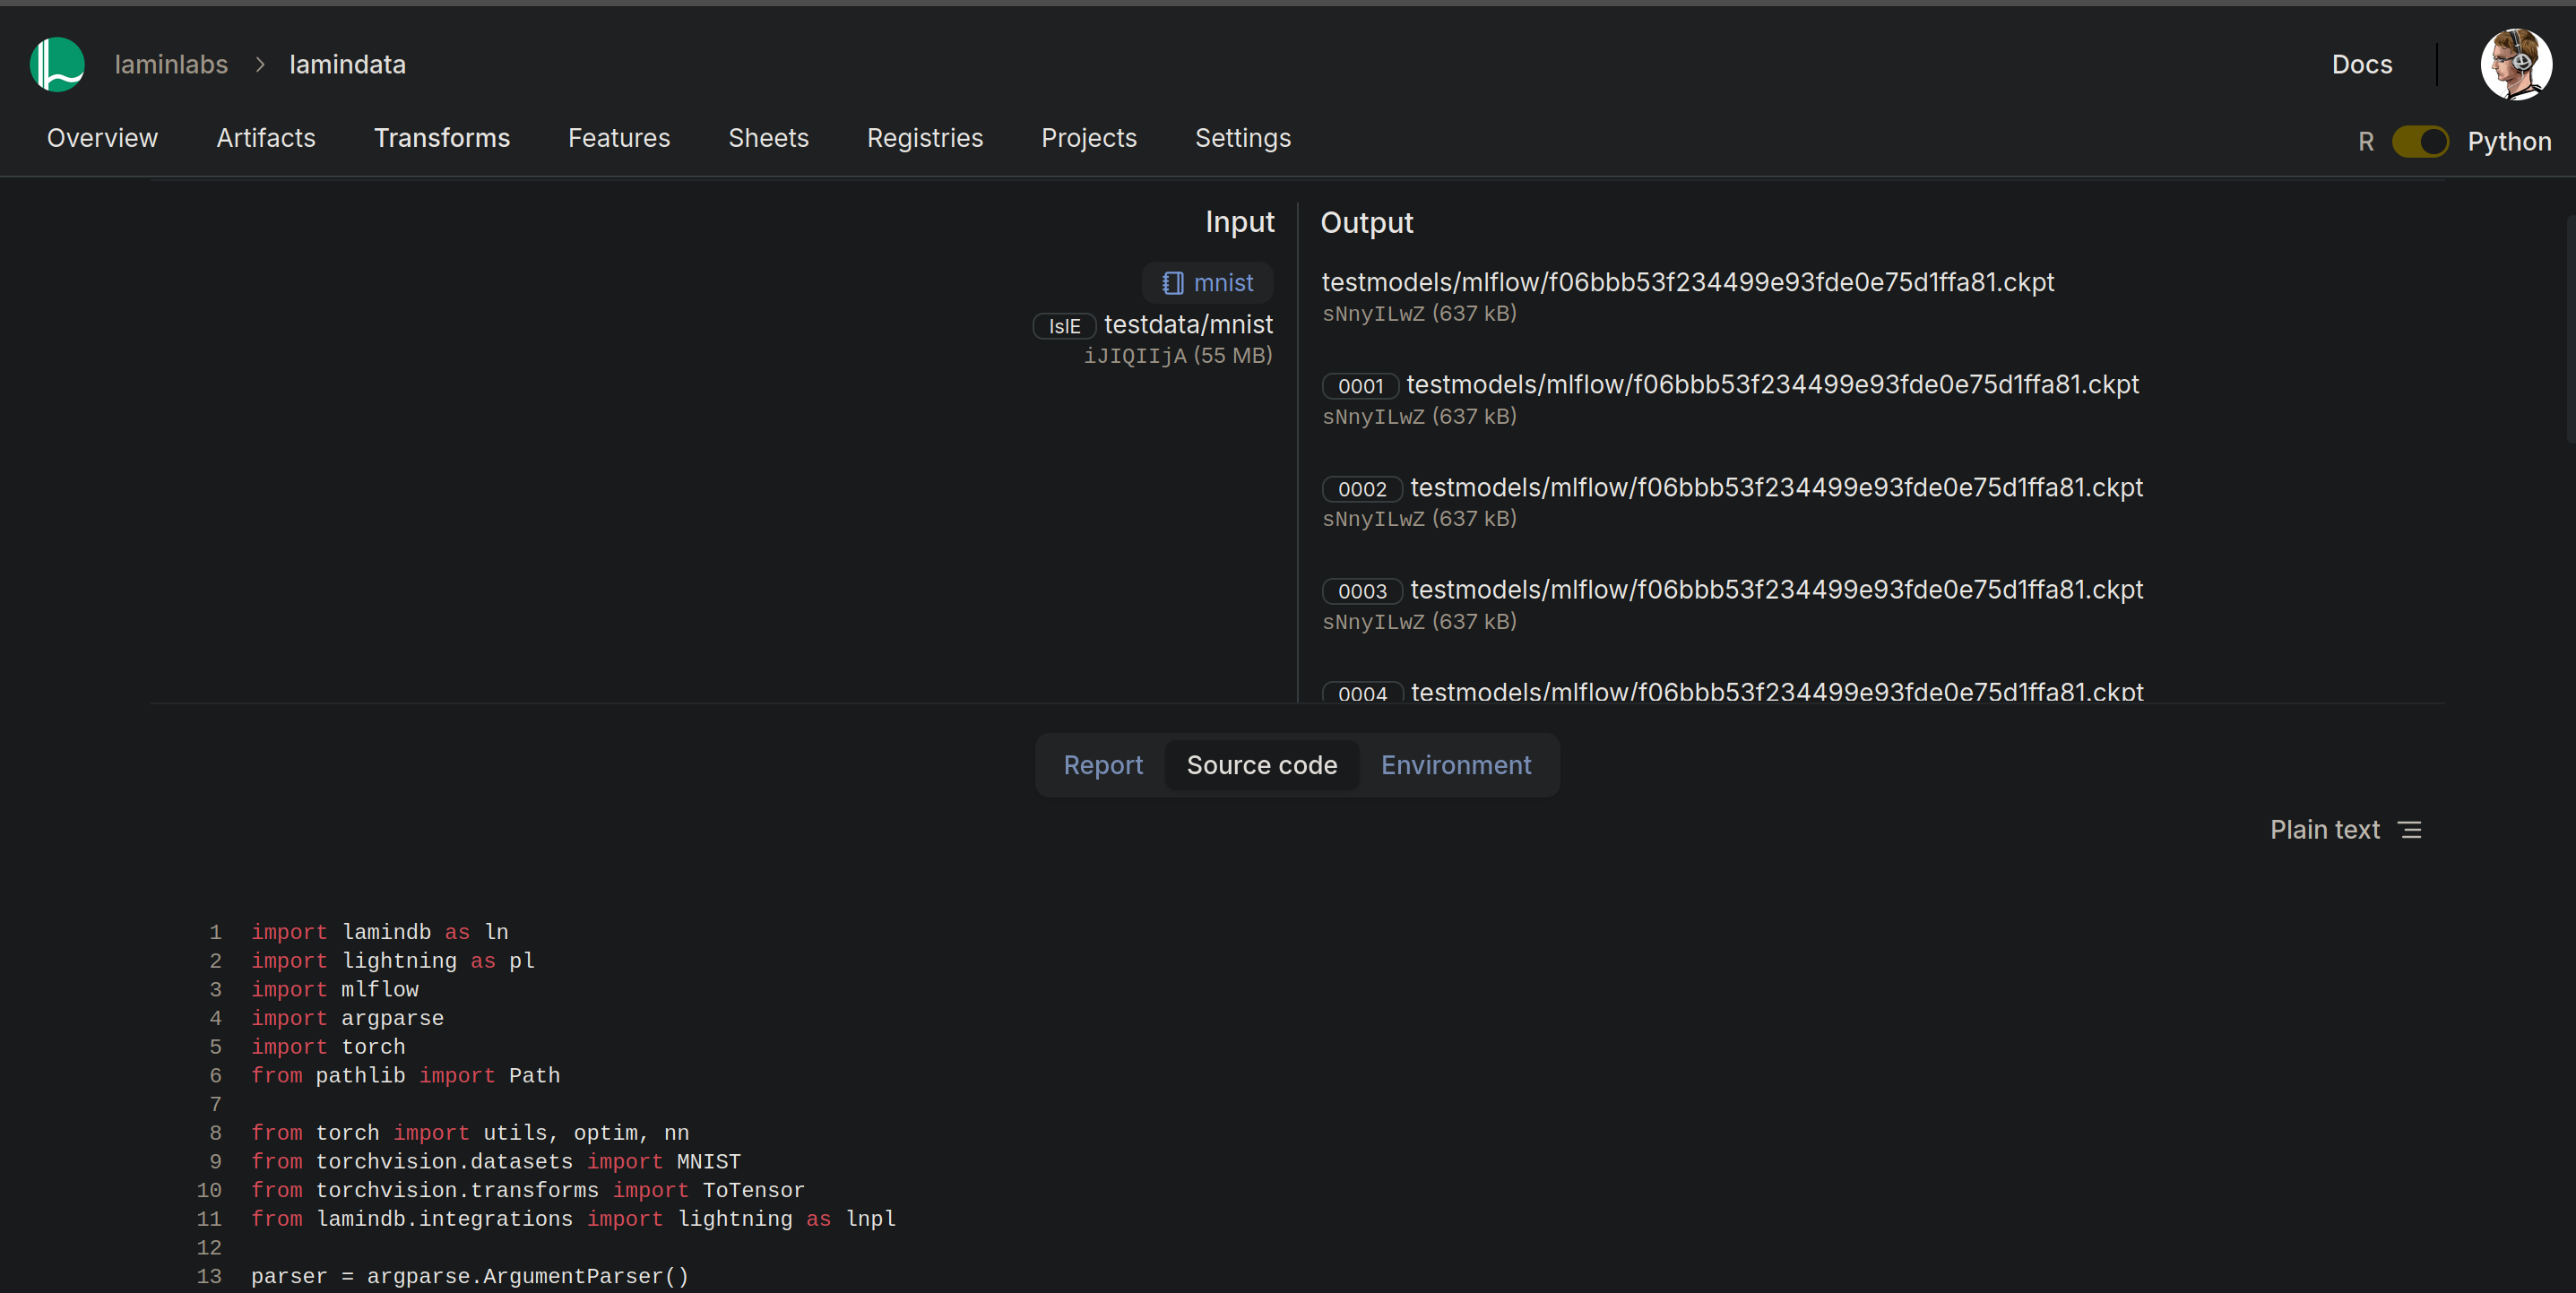Click the IsIE tag on input artifact
2576x1293 pixels.
[1064, 326]
